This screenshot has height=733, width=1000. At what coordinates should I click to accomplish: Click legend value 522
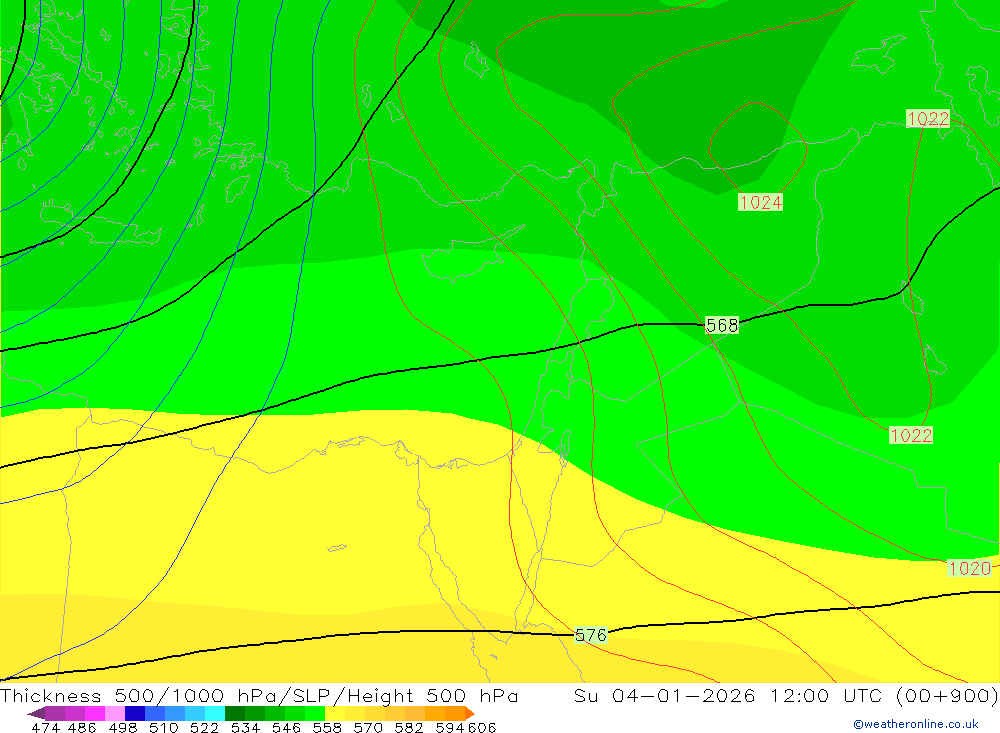[204, 727]
